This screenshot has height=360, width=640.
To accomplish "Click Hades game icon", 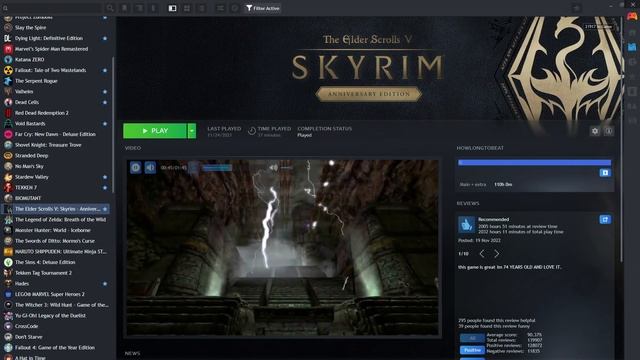I will (x=8, y=283).
